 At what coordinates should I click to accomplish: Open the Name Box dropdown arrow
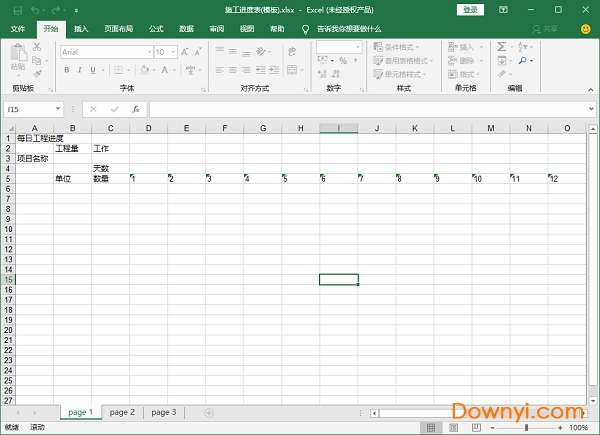coord(59,109)
